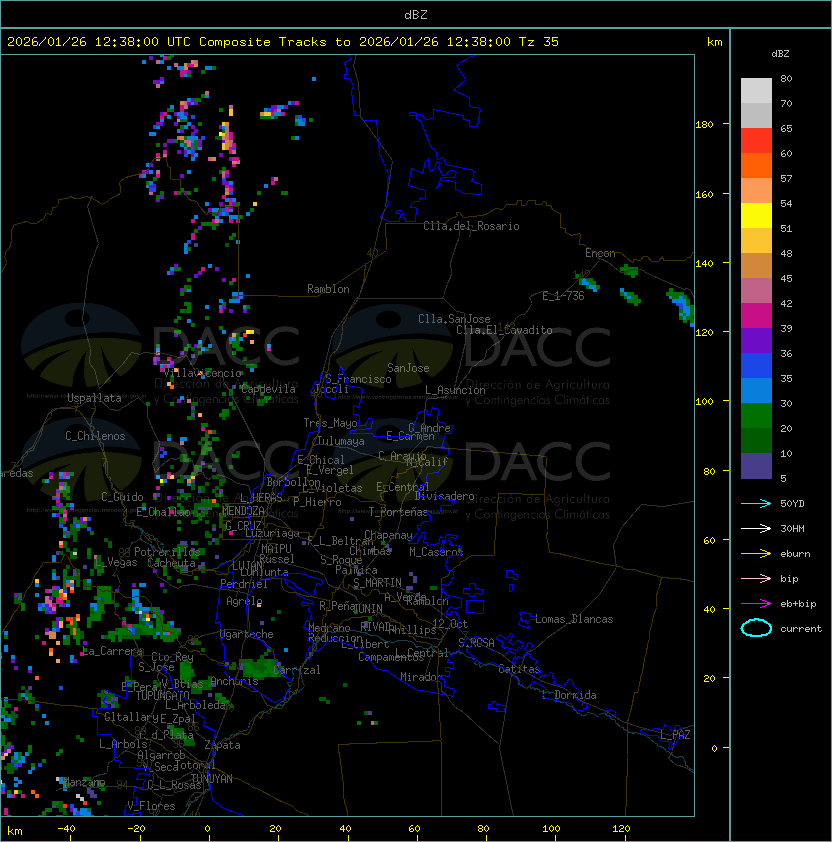
Task: Click the 'Chapanay' label
Action: (x=388, y=535)
